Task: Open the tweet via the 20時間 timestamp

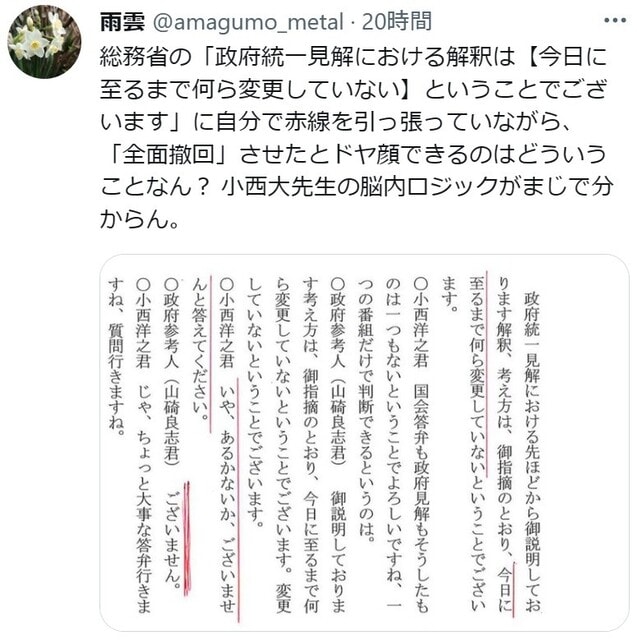Action: coord(397,22)
